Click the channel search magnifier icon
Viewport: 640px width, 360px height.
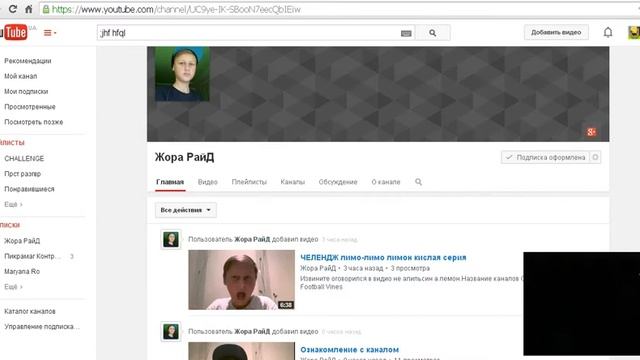pos(418,182)
